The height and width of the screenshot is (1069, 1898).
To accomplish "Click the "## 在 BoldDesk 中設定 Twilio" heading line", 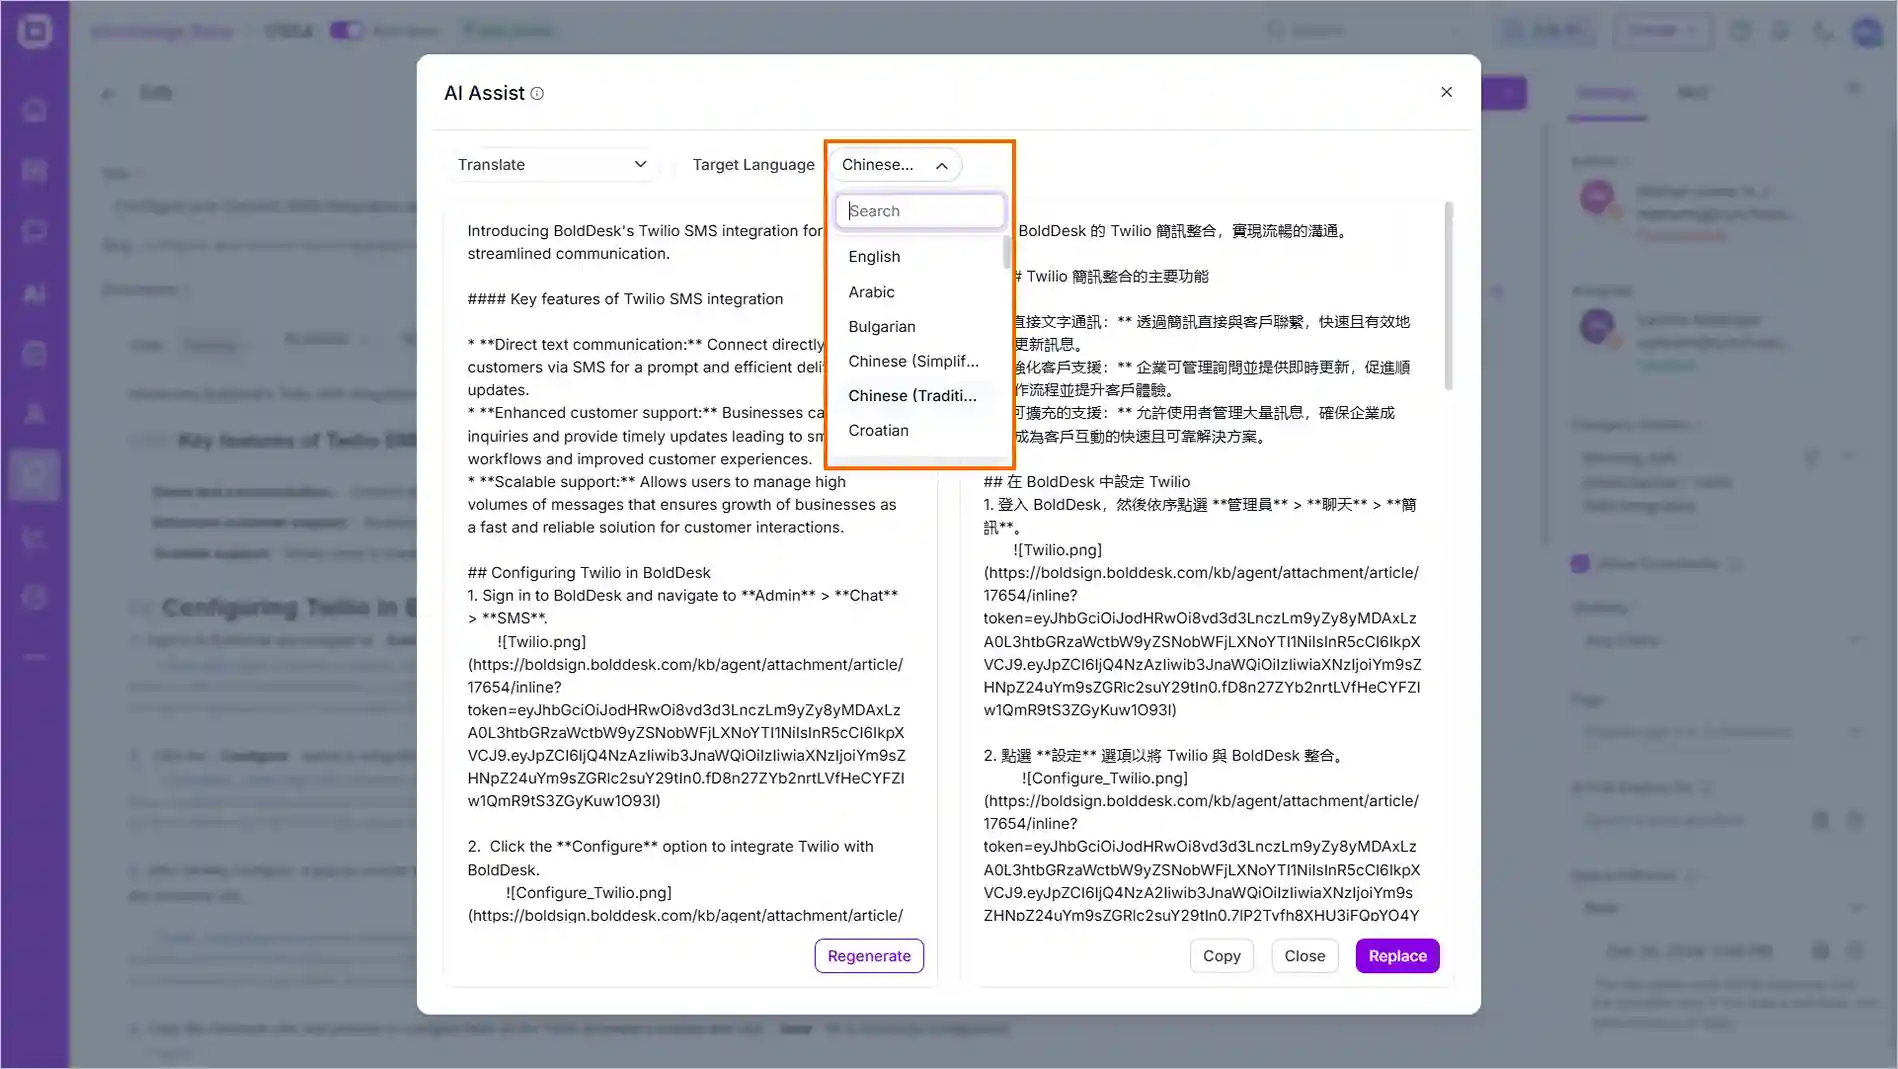I will pos(1087,482).
